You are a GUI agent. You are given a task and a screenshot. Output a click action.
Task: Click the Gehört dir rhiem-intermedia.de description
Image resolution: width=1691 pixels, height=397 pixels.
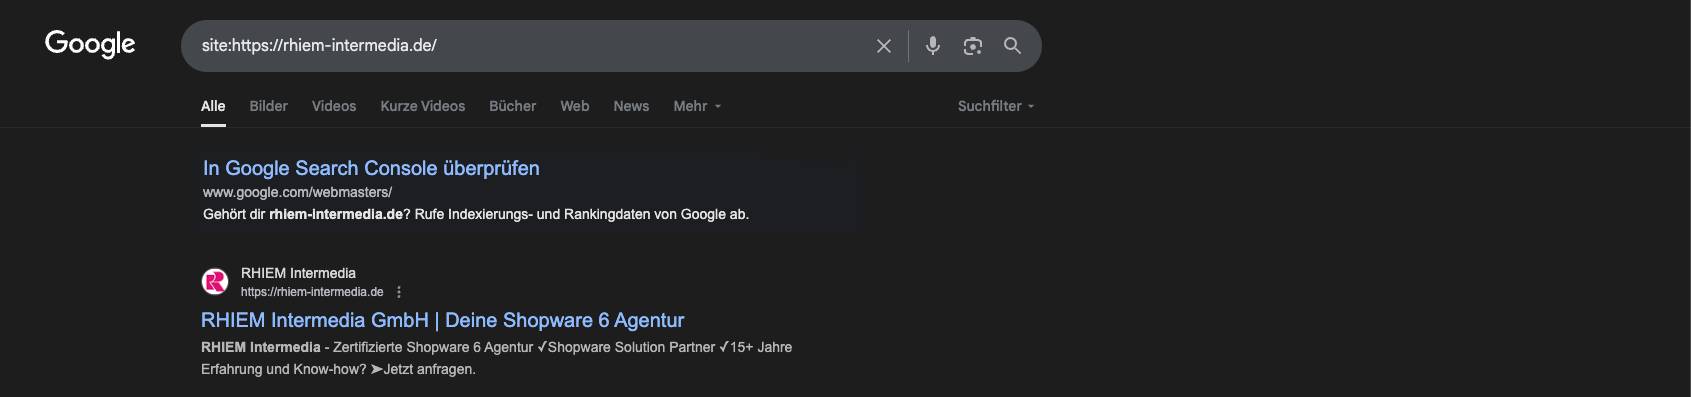476,214
